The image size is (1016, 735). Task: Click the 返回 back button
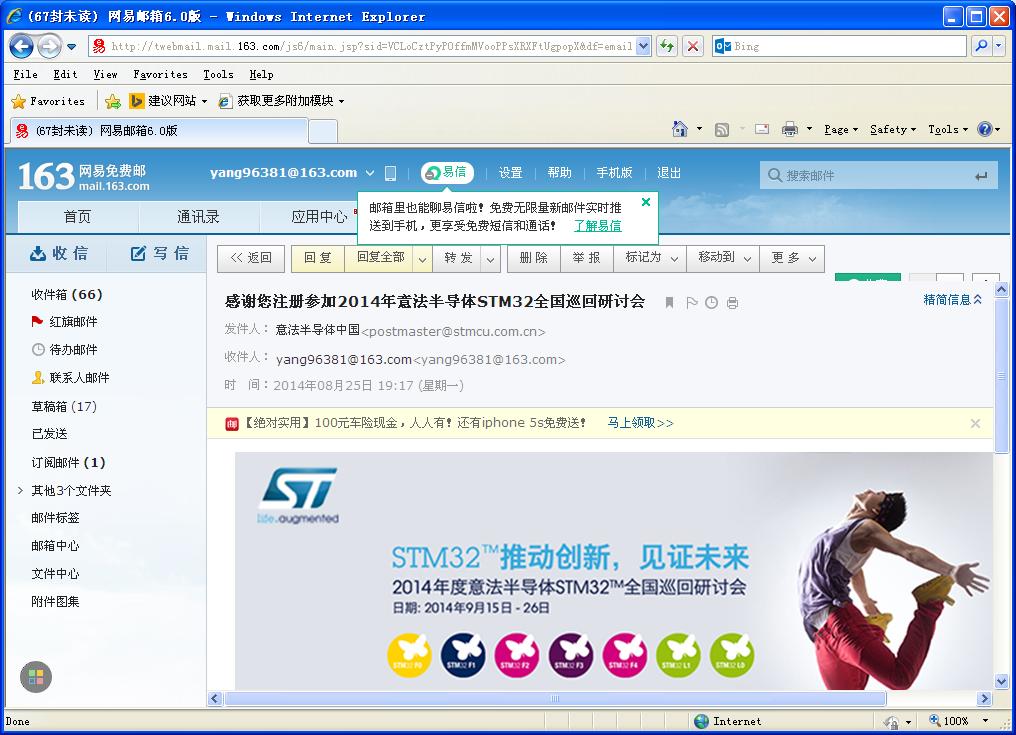251,259
